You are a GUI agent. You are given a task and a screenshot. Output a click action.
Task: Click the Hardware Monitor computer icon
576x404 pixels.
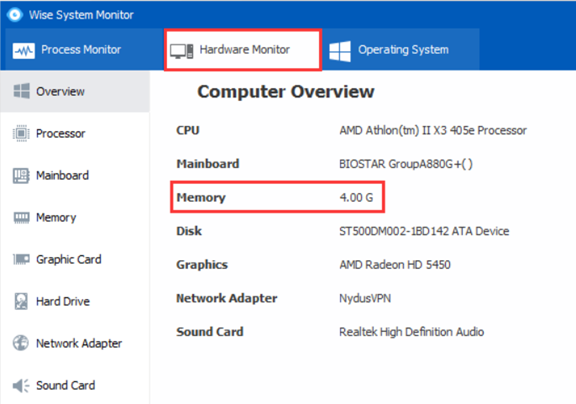coord(181,51)
